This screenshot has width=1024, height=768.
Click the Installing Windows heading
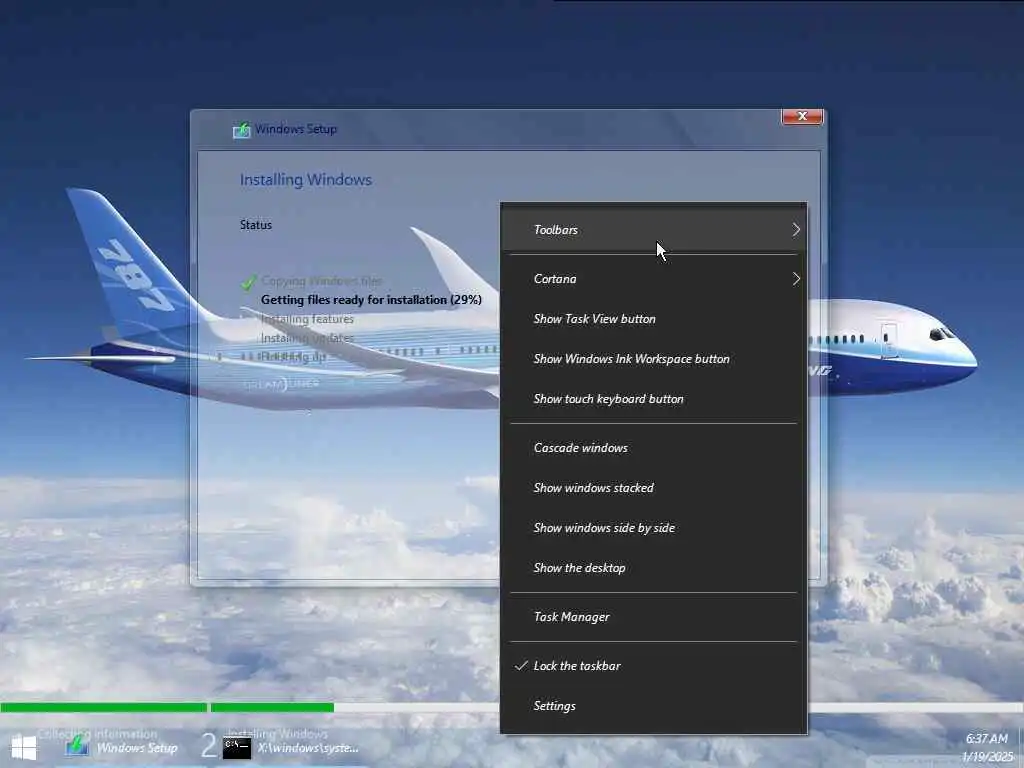pos(306,180)
